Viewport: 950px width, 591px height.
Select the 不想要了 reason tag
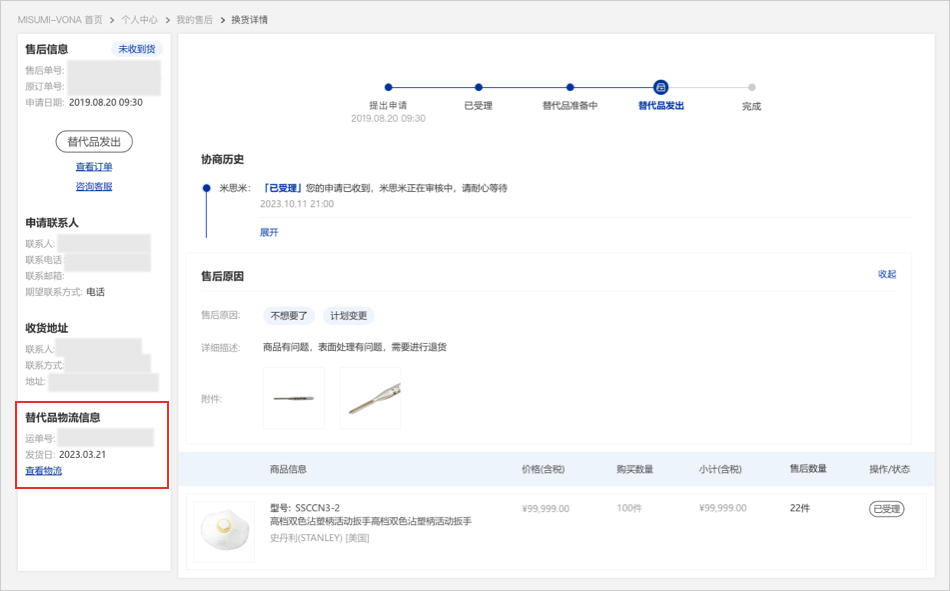pos(289,316)
